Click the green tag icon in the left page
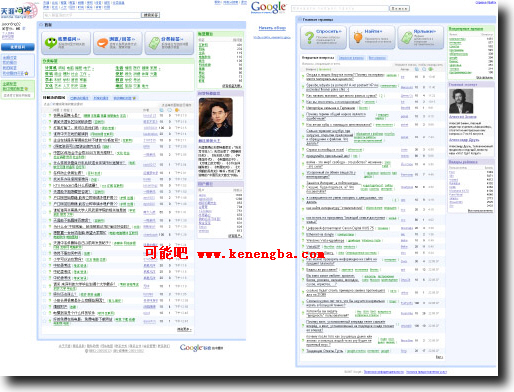 pos(154,43)
